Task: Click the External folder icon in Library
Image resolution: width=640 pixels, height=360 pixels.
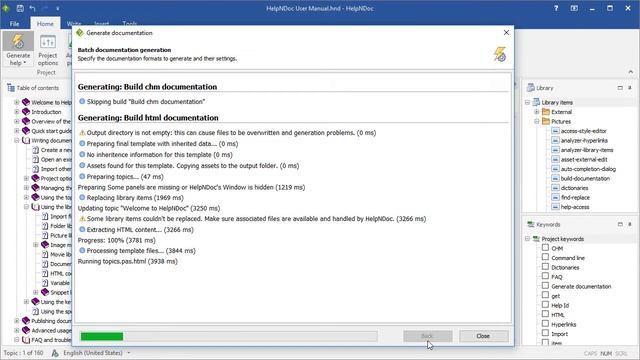Action: point(546,112)
